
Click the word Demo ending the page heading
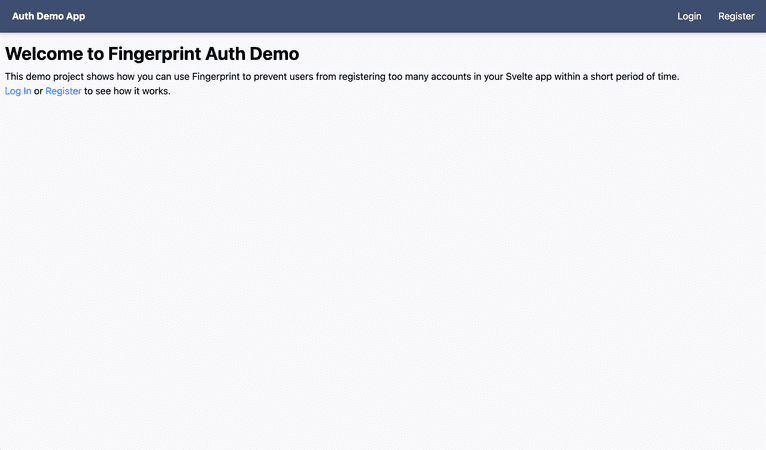pyautogui.click(x=273, y=54)
